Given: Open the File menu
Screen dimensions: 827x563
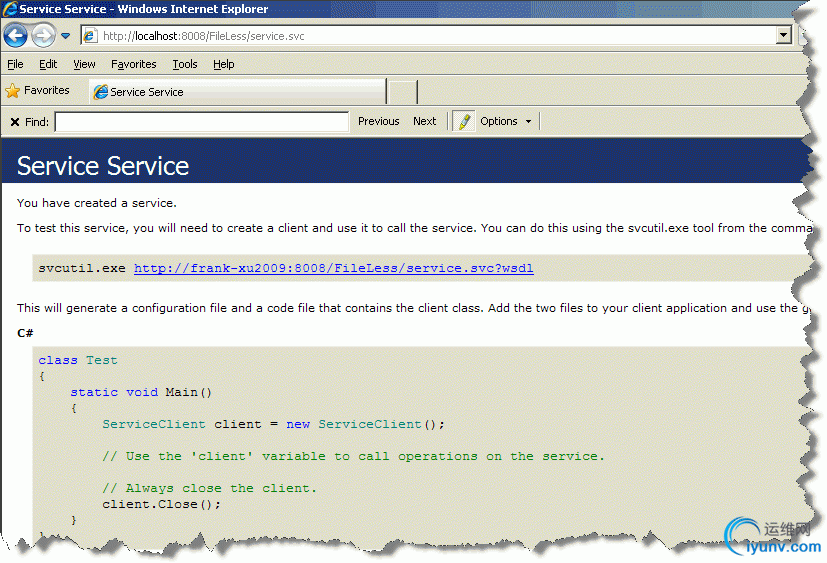Looking at the screenshot, I should click(15, 64).
